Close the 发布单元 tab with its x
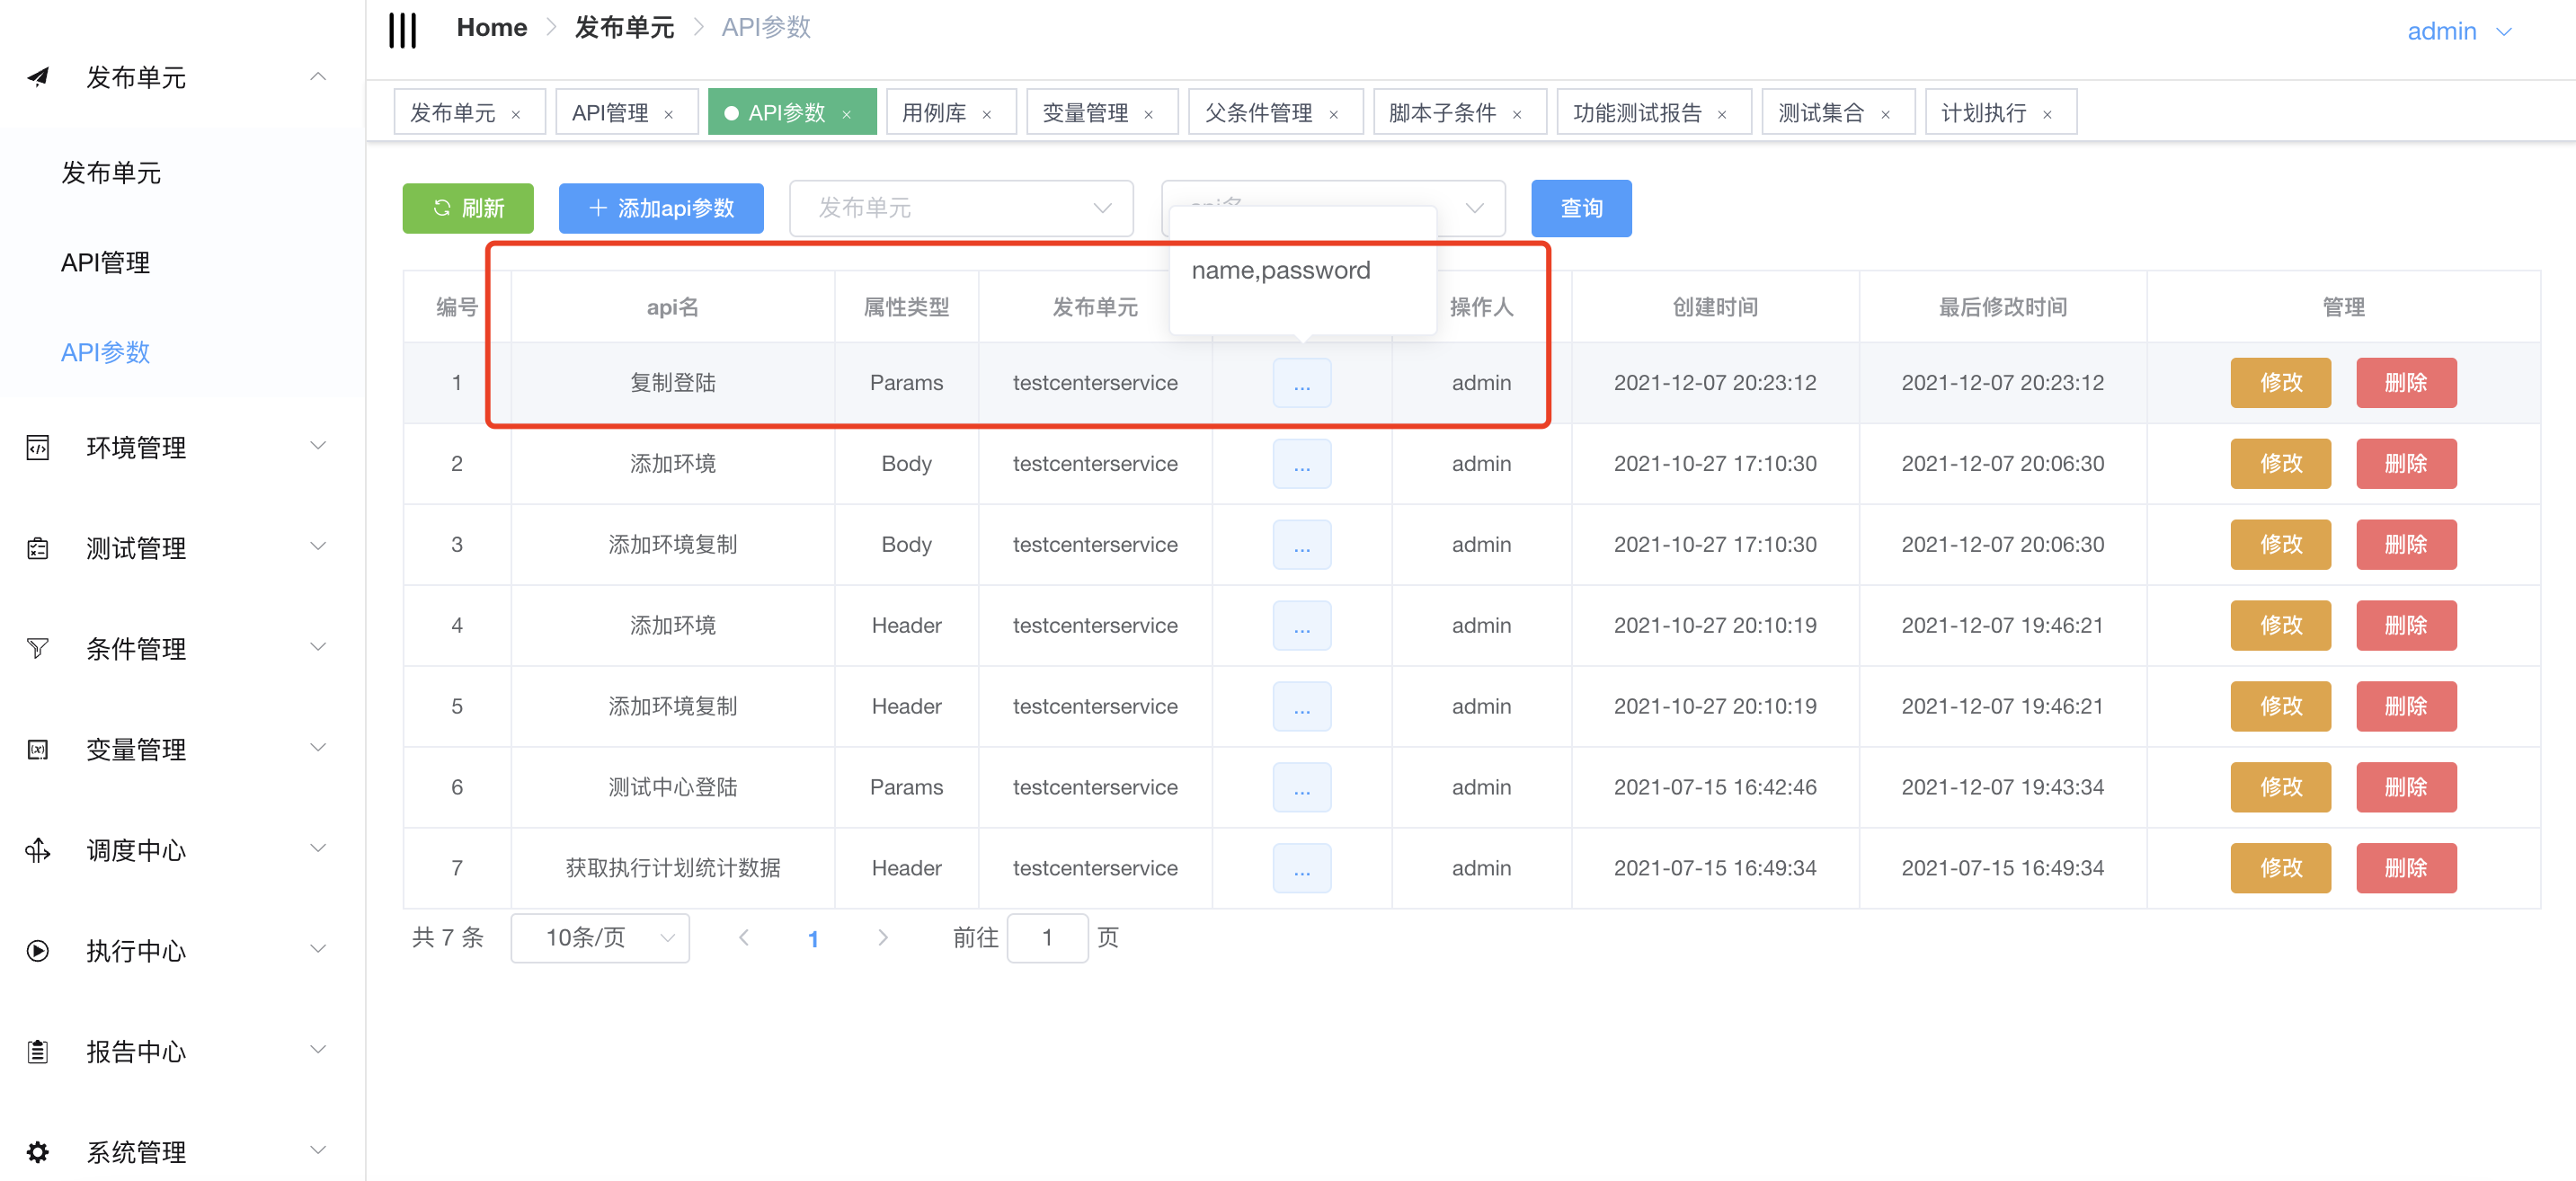Viewport: 2576px width, 1181px height. click(516, 114)
